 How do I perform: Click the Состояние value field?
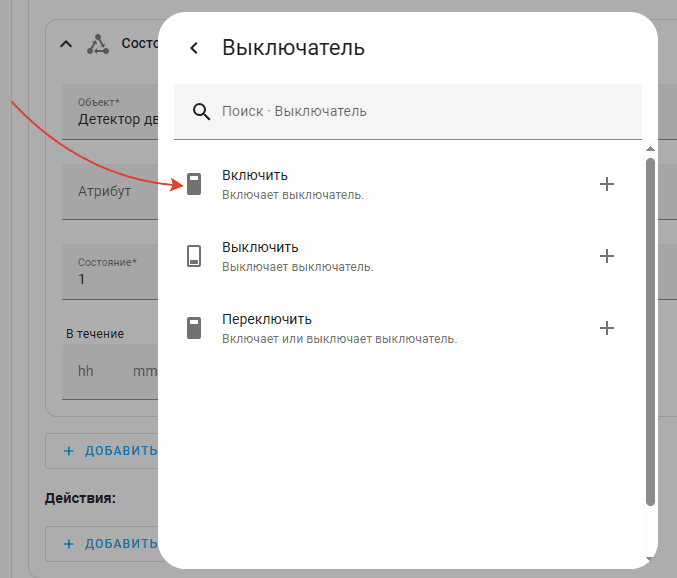pyautogui.click(x=110, y=271)
